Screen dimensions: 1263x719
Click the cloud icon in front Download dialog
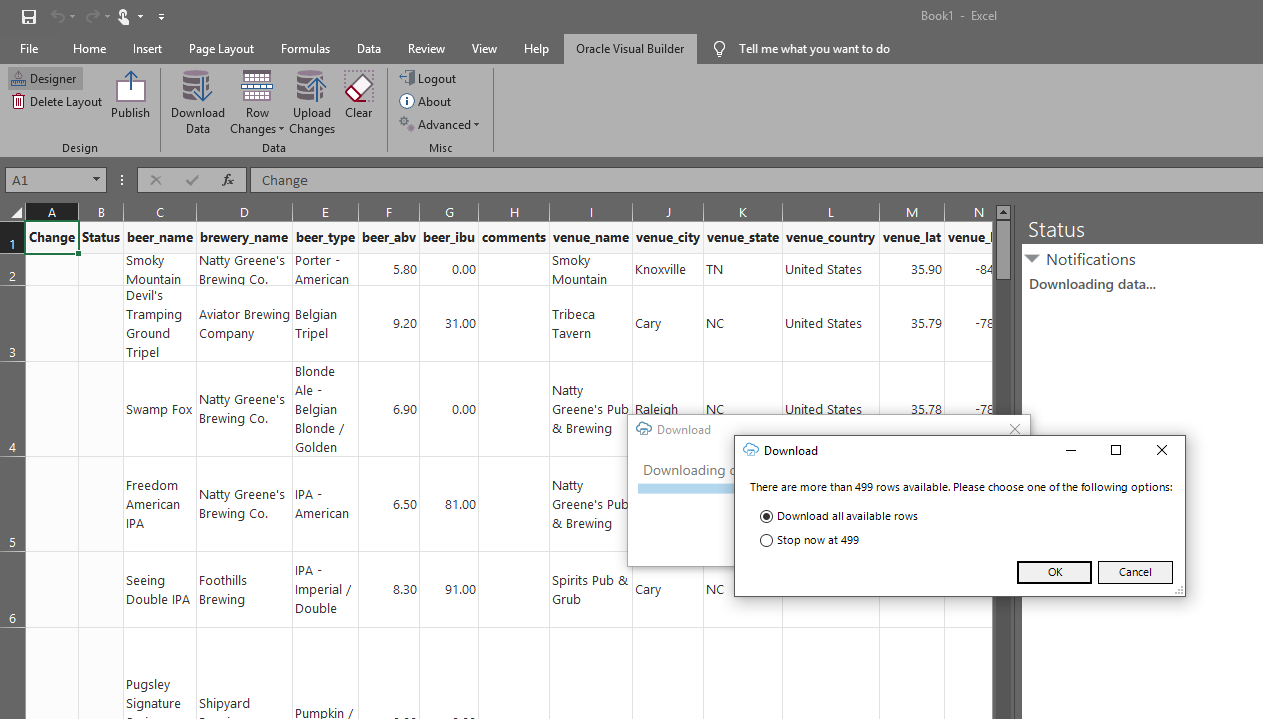coord(751,450)
